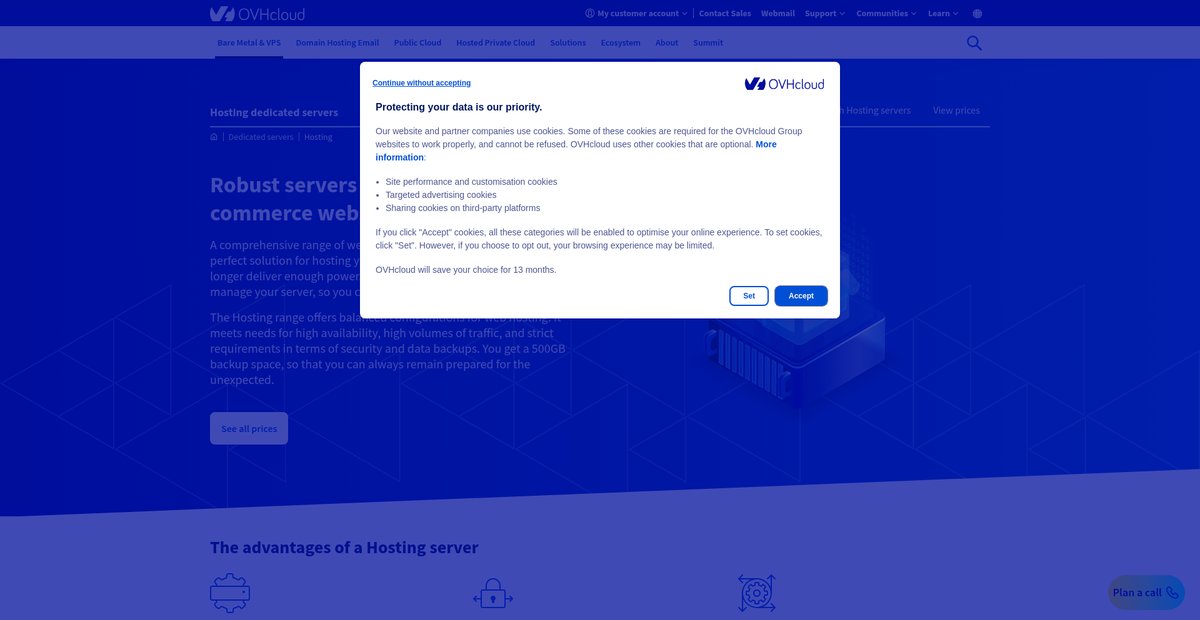Click the Webmail link
Image resolution: width=1200 pixels, height=620 pixels.
point(778,14)
